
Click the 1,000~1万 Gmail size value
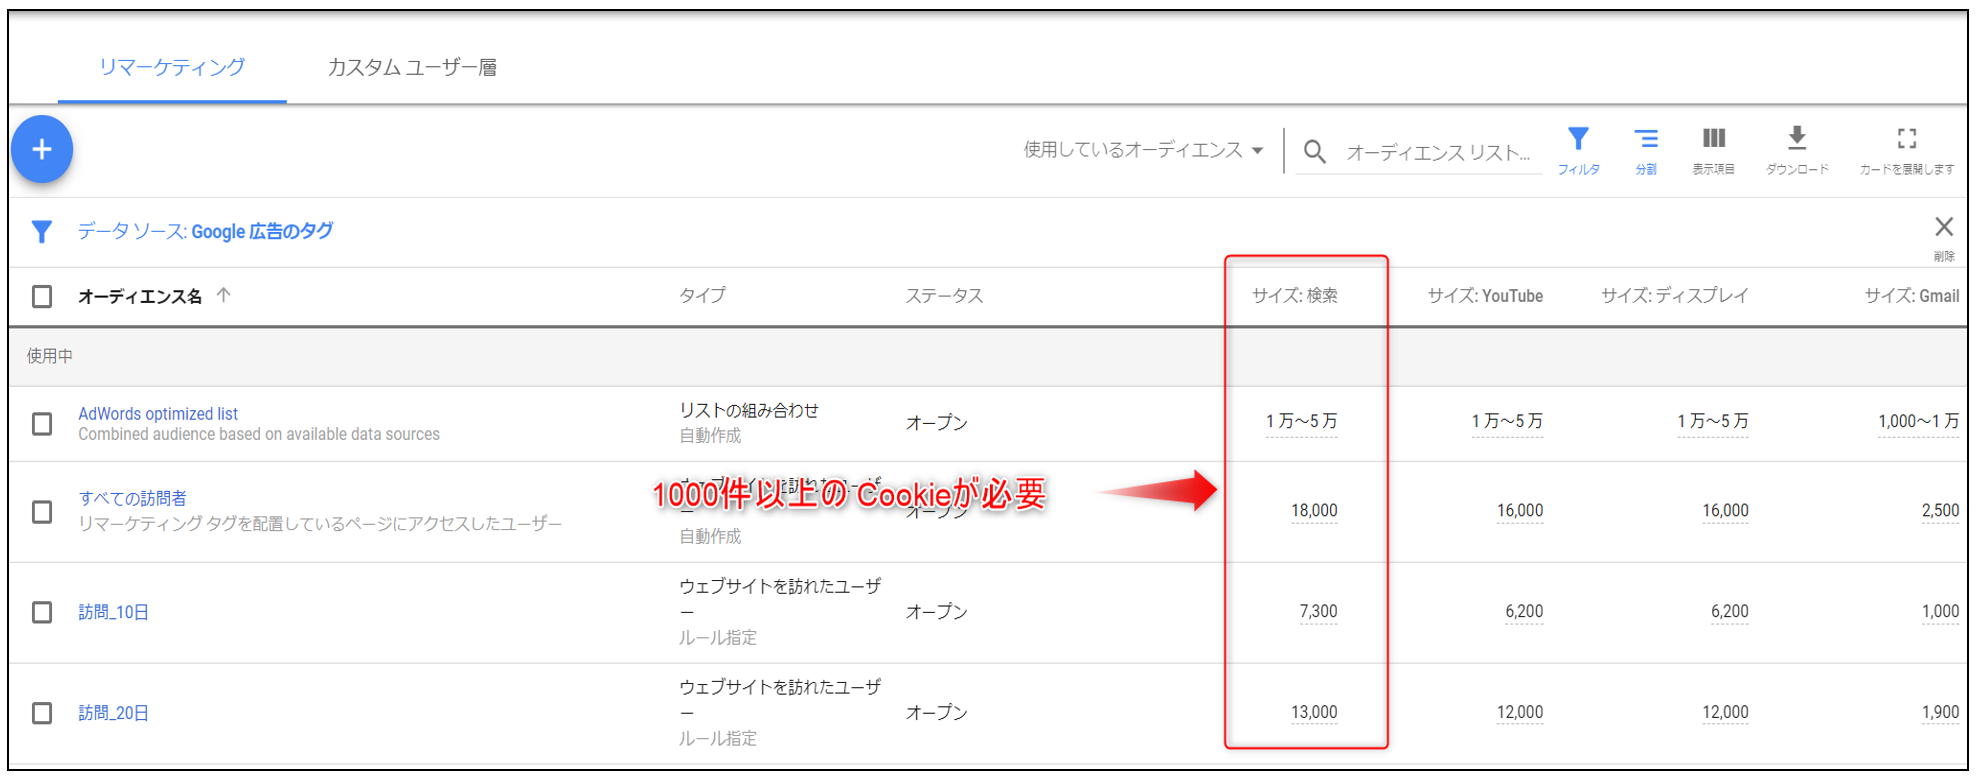pyautogui.click(x=1919, y=421)
